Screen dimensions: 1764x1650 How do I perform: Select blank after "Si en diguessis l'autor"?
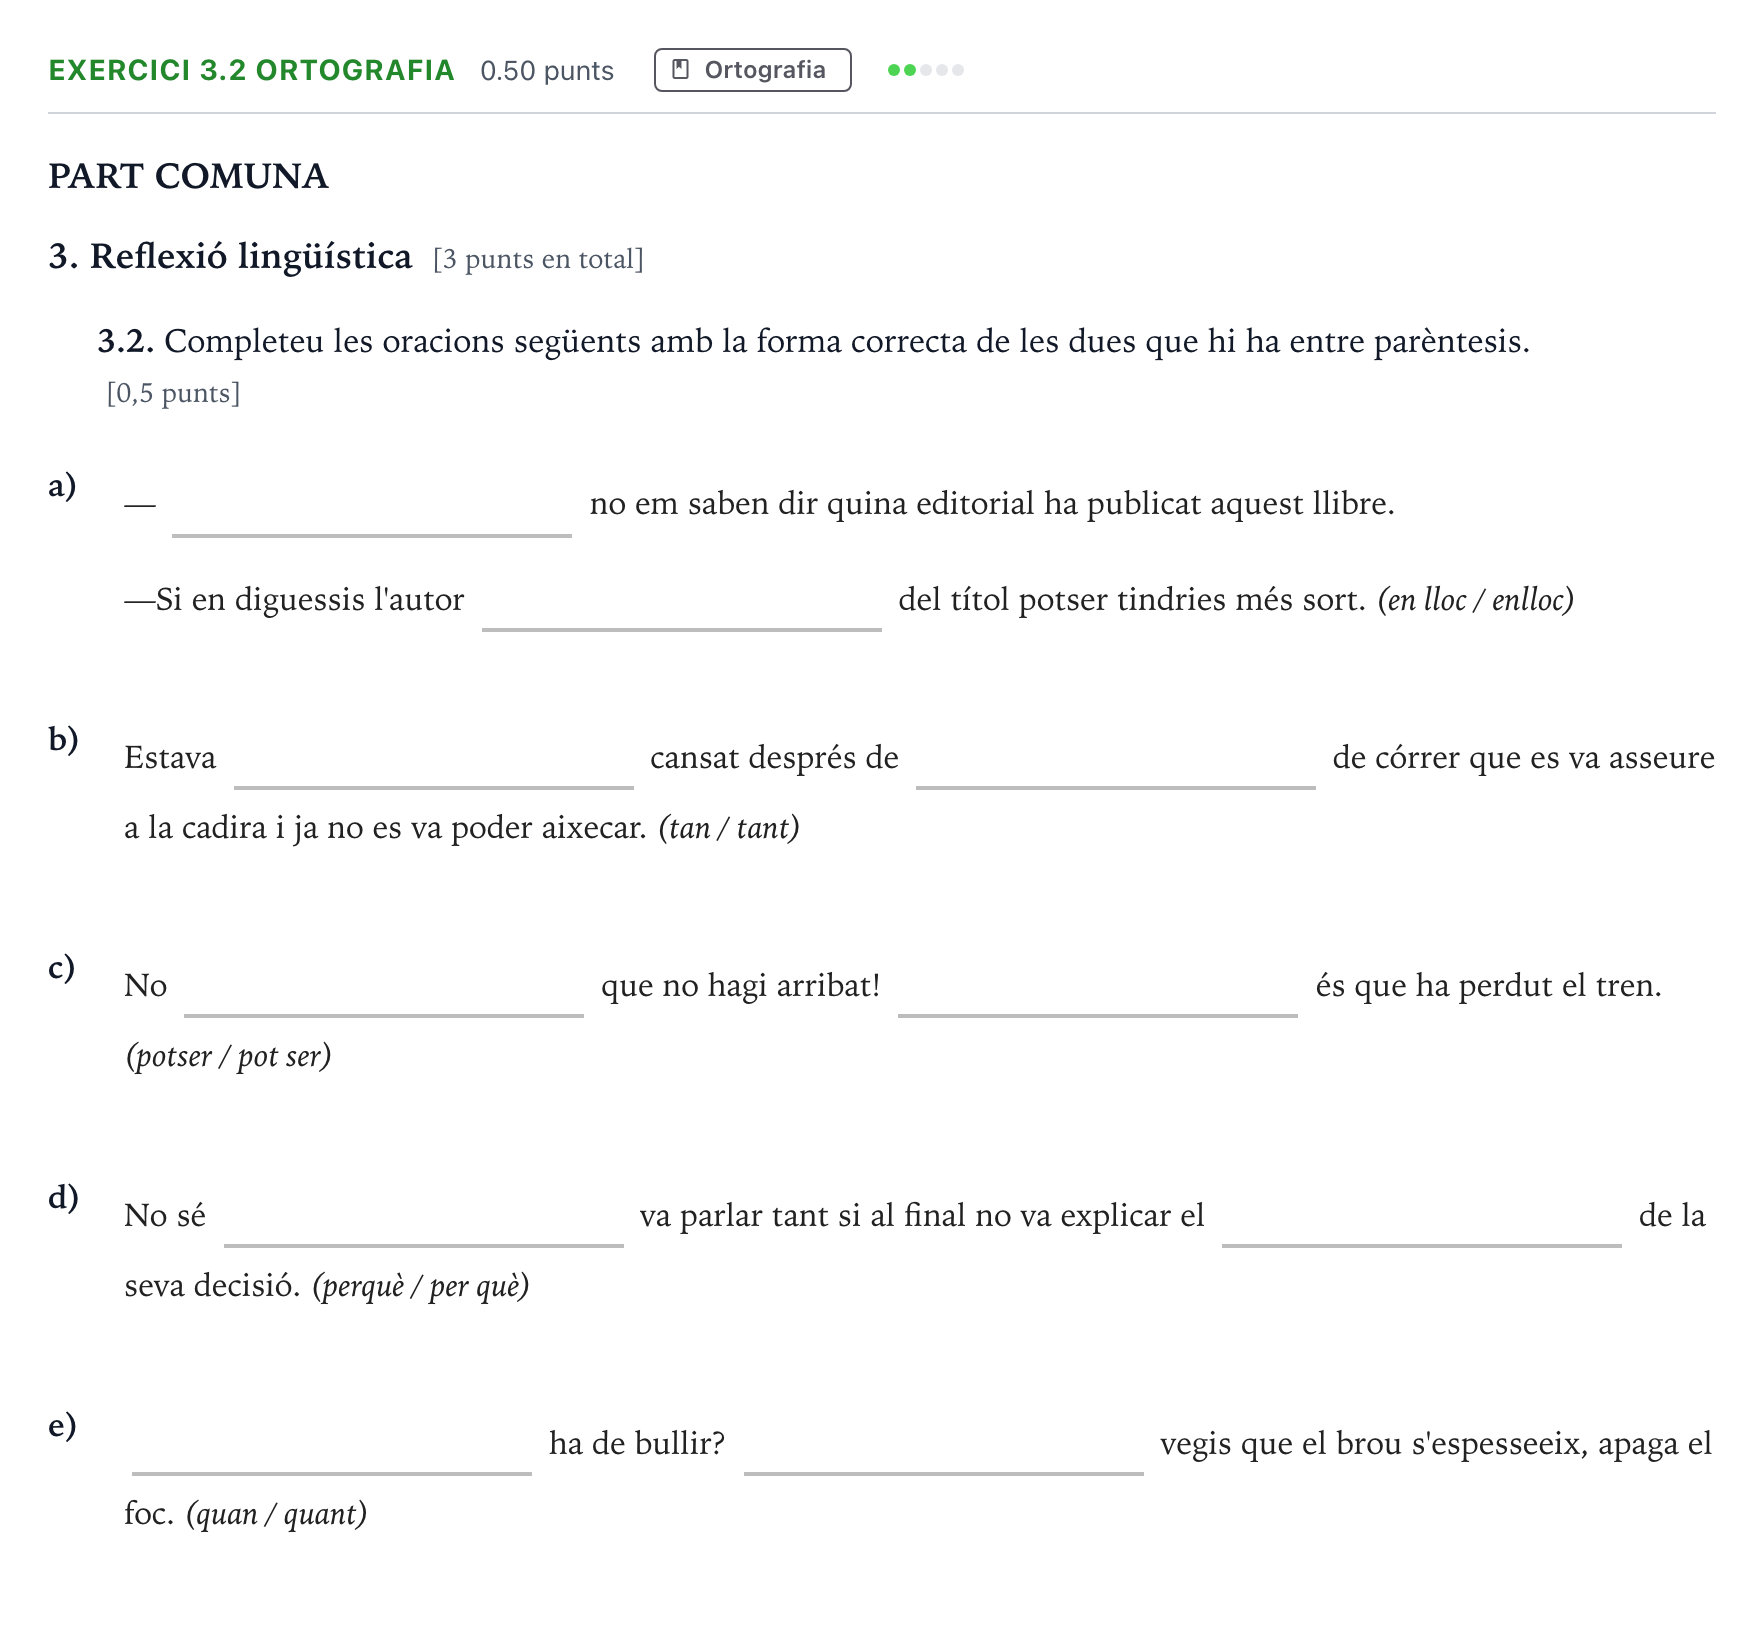[x=682, y=601]
